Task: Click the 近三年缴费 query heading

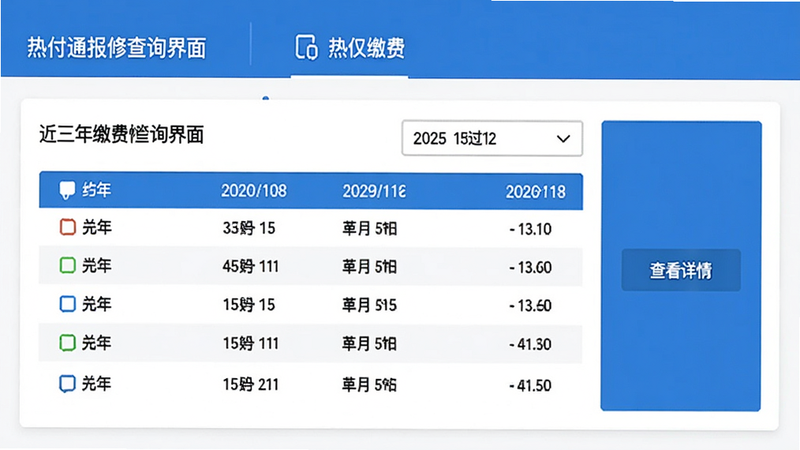Action: point(121,135)
